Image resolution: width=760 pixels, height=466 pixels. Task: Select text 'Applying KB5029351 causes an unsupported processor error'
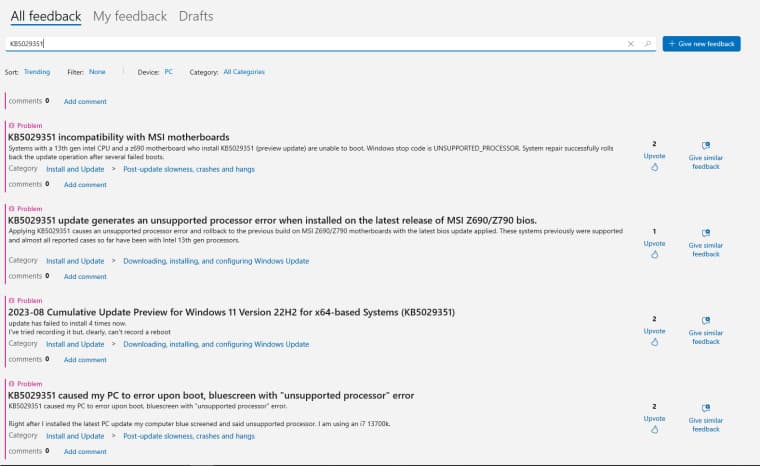94,231
